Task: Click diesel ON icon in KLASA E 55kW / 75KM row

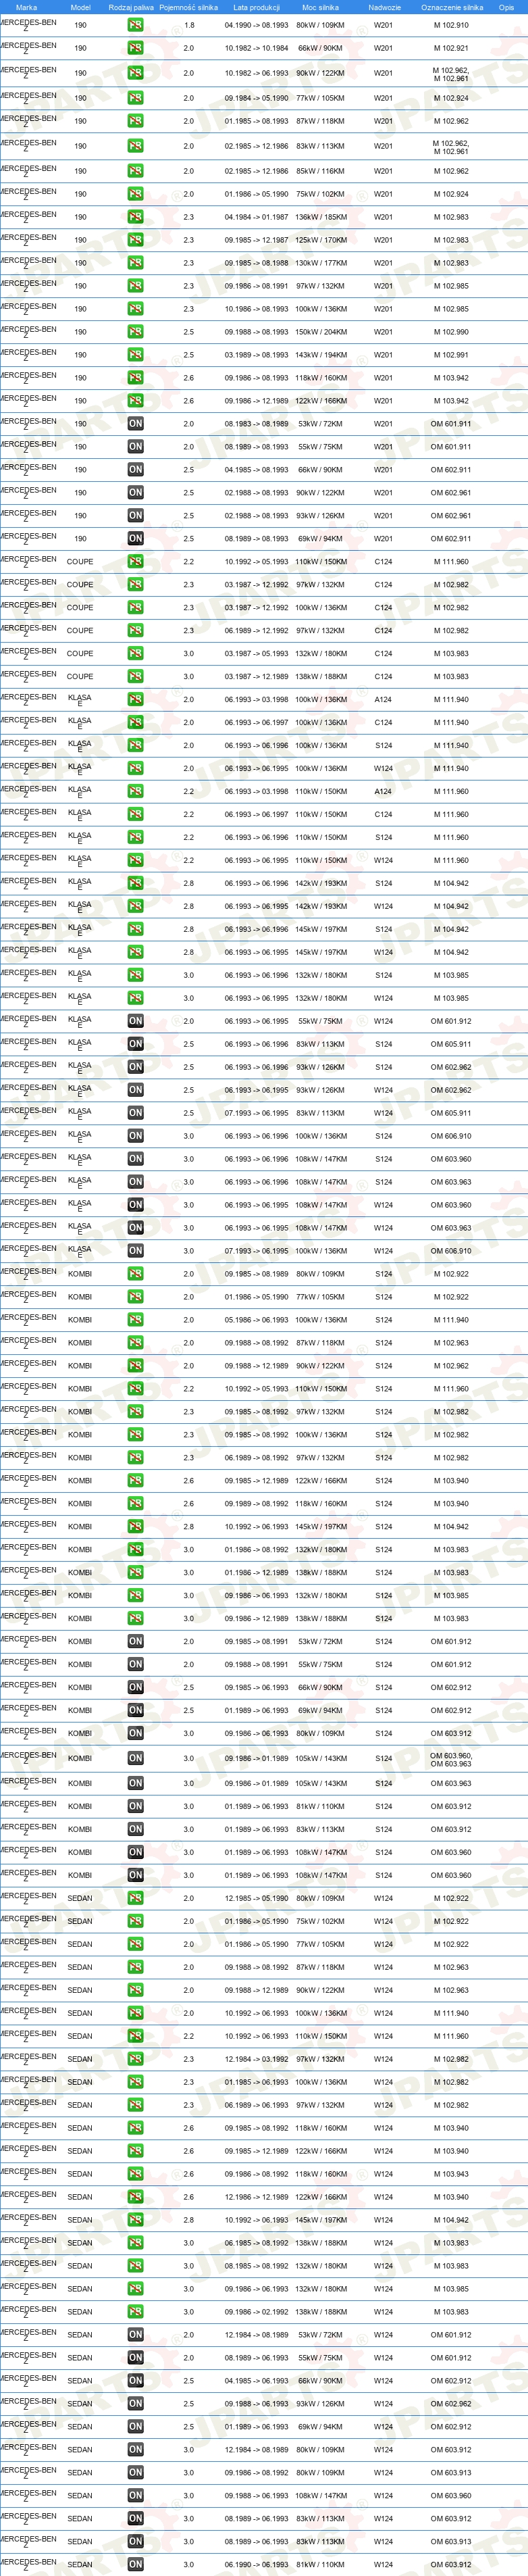Action: point(135,1022)
